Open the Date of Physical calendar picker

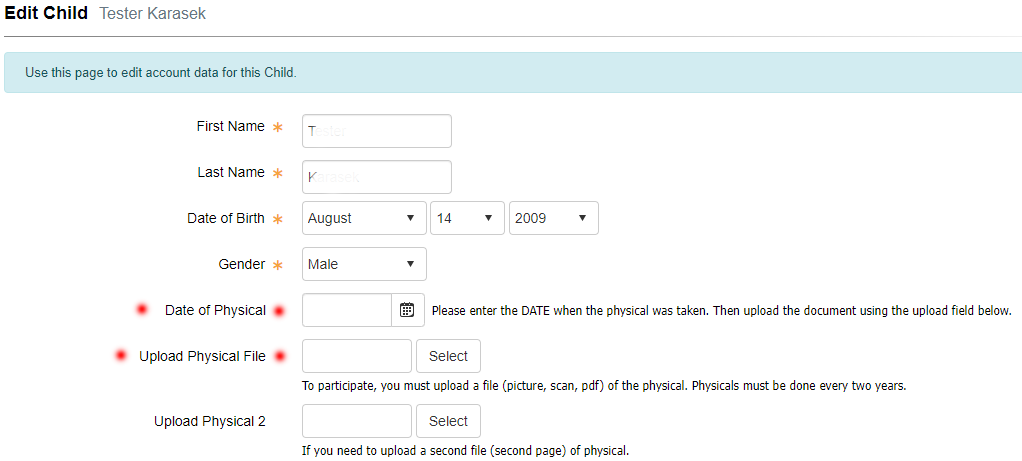pyautogui.click(x=407, y=310)
